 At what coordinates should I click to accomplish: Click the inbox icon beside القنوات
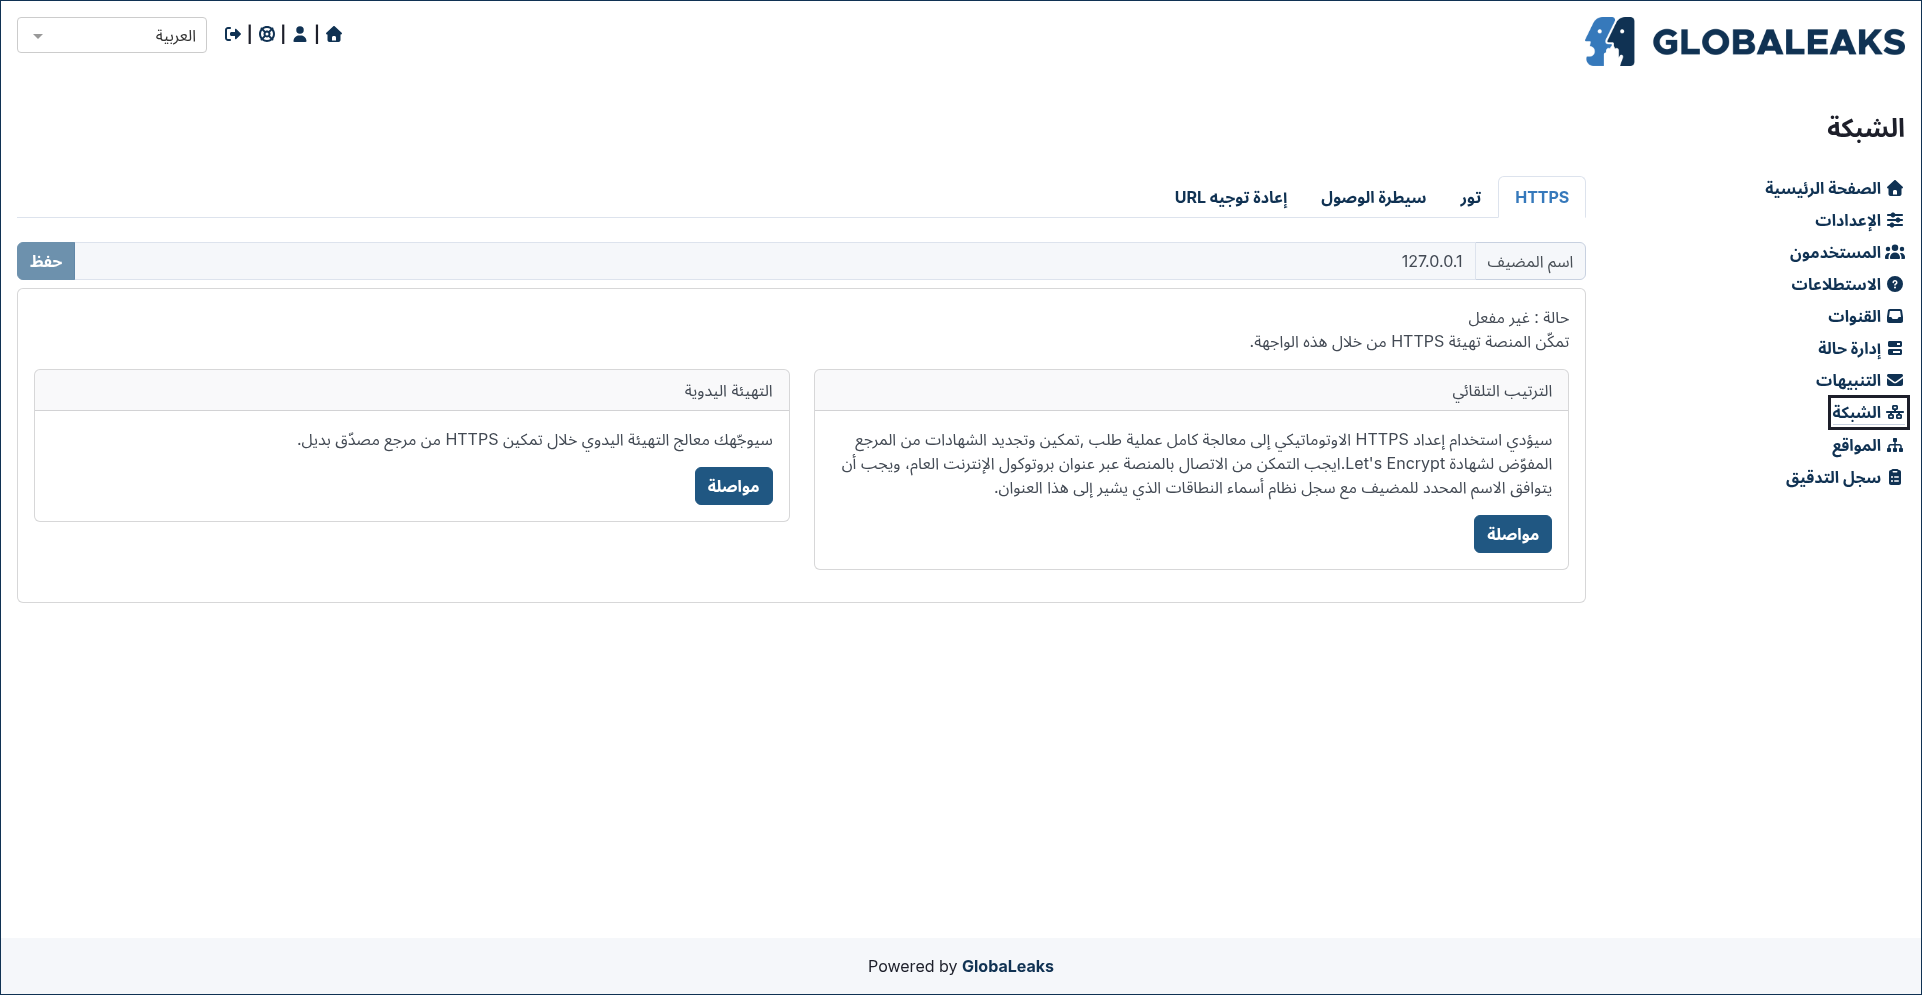[1895, 316]
